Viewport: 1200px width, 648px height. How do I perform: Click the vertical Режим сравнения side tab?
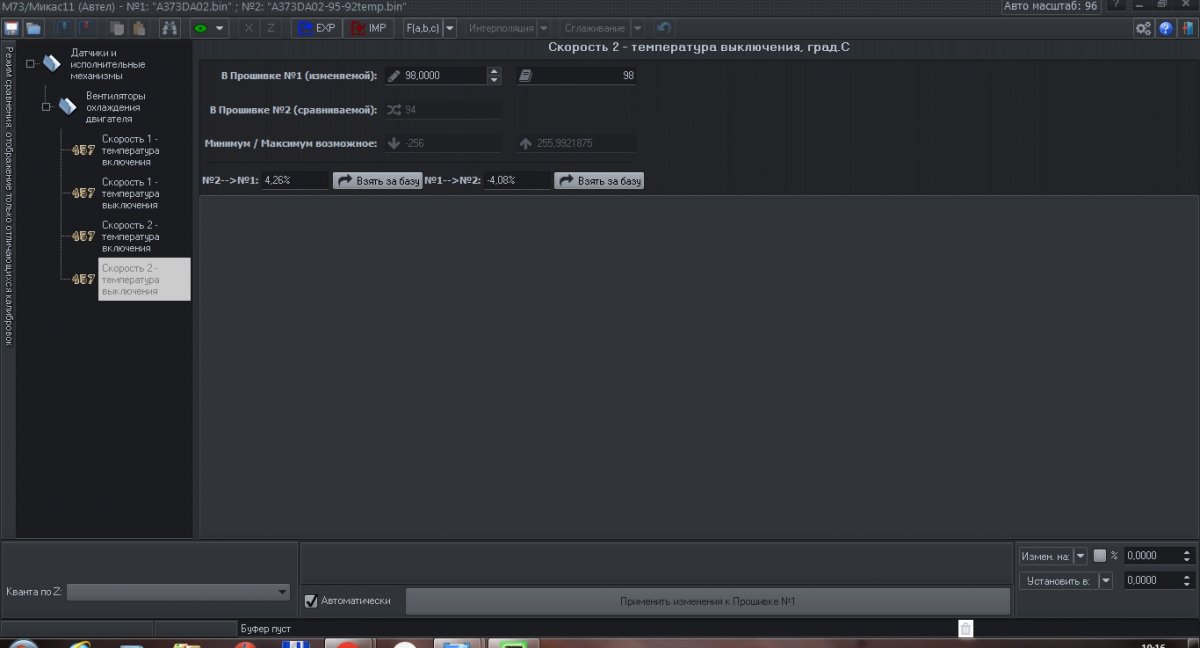click(8, 195)
